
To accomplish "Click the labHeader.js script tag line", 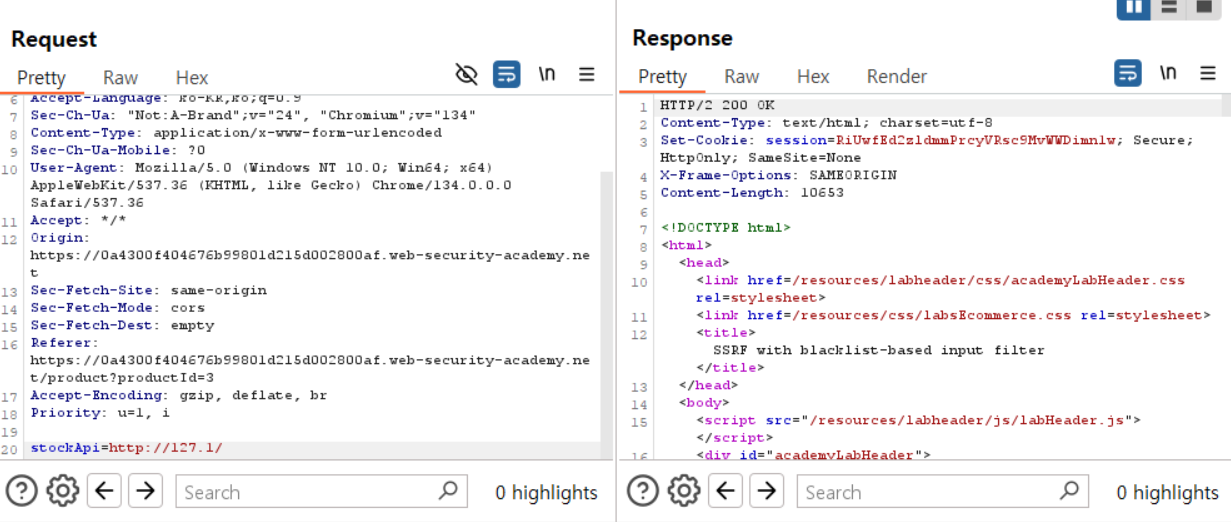I will point(919,420).
